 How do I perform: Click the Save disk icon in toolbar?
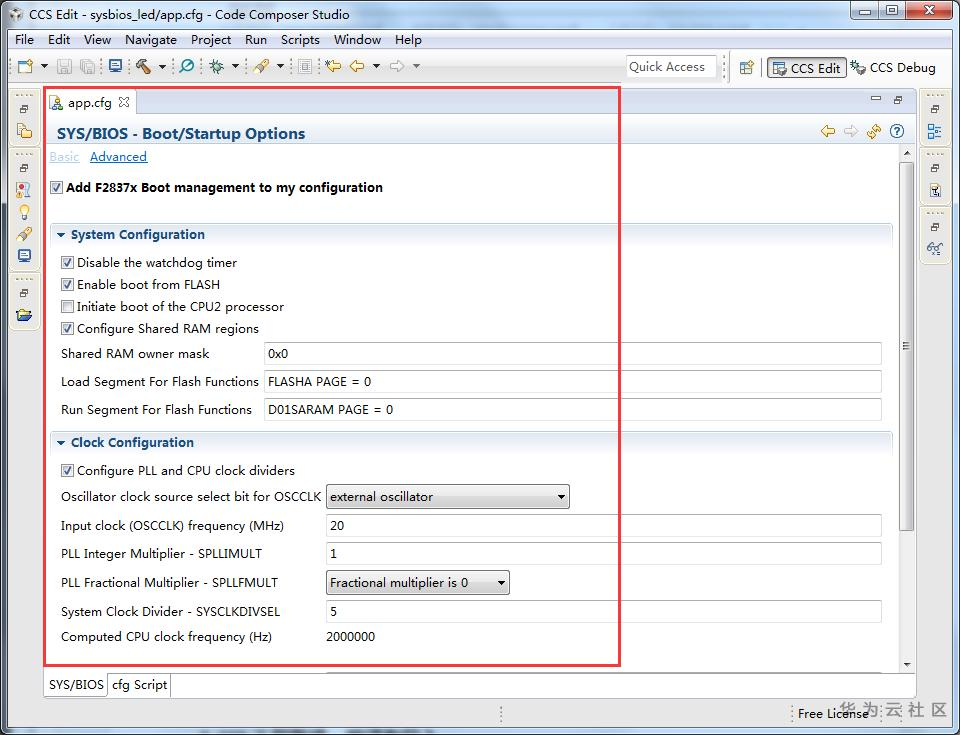[x=64, y=67]
